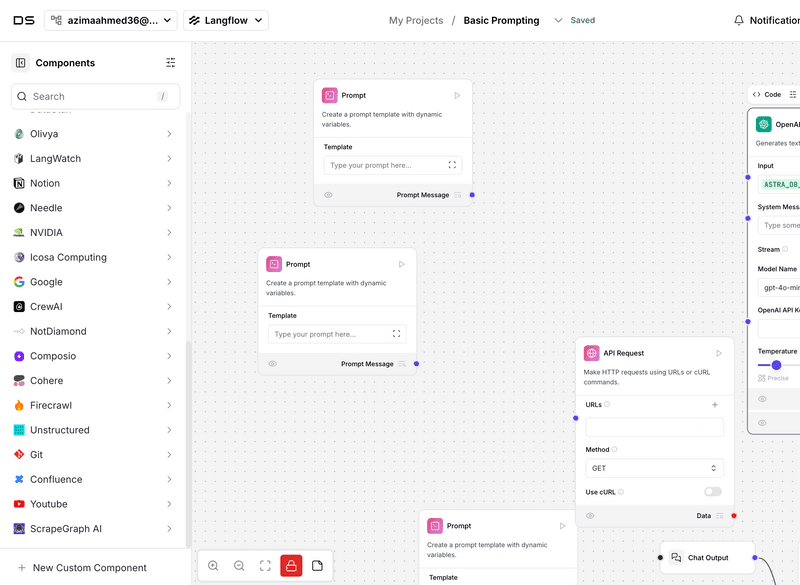800x585 pixels.
Task: Toggle the Use cURL switch
Action: click(x=712, y=492)
